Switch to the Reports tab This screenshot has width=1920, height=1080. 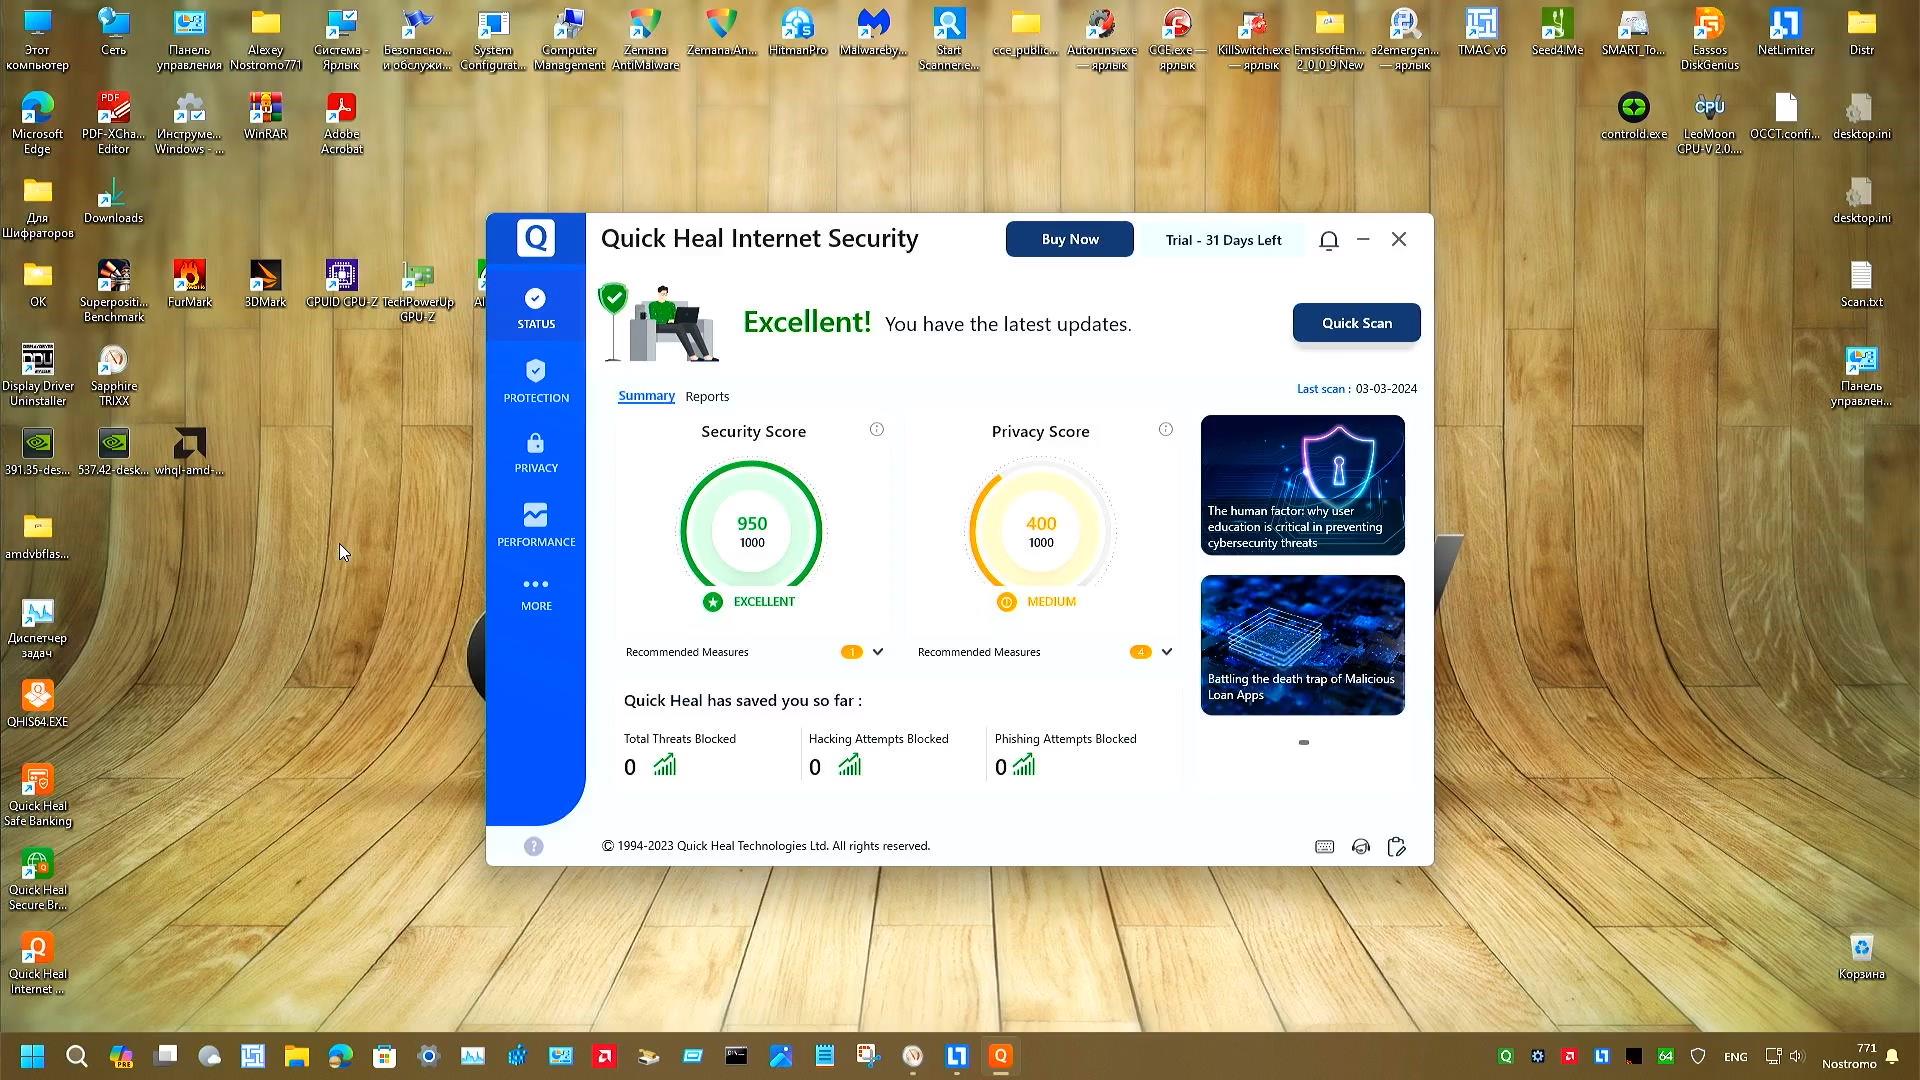point(707,397)
